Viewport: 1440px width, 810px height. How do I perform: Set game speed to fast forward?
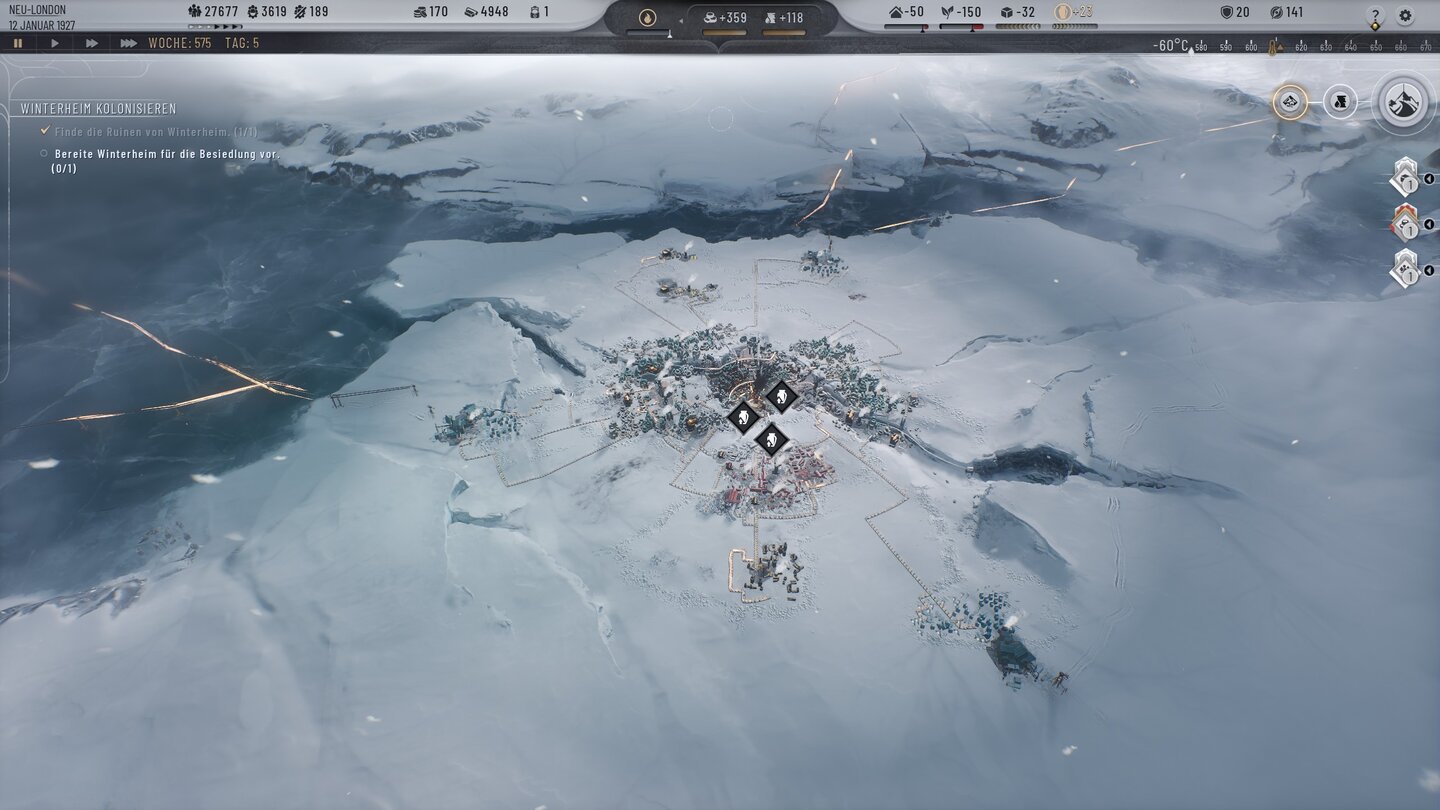click(92, 43)
